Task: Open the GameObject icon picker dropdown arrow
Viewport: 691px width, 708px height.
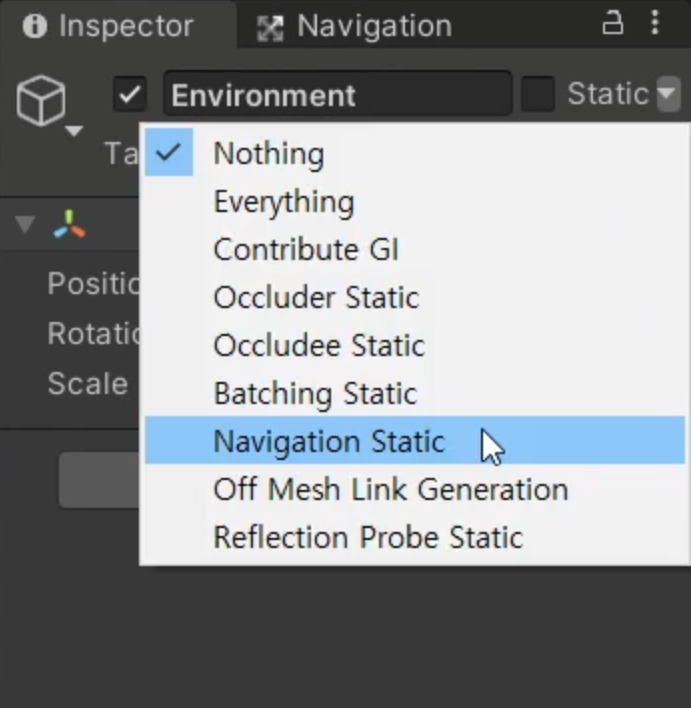Action: pos(73,131)
